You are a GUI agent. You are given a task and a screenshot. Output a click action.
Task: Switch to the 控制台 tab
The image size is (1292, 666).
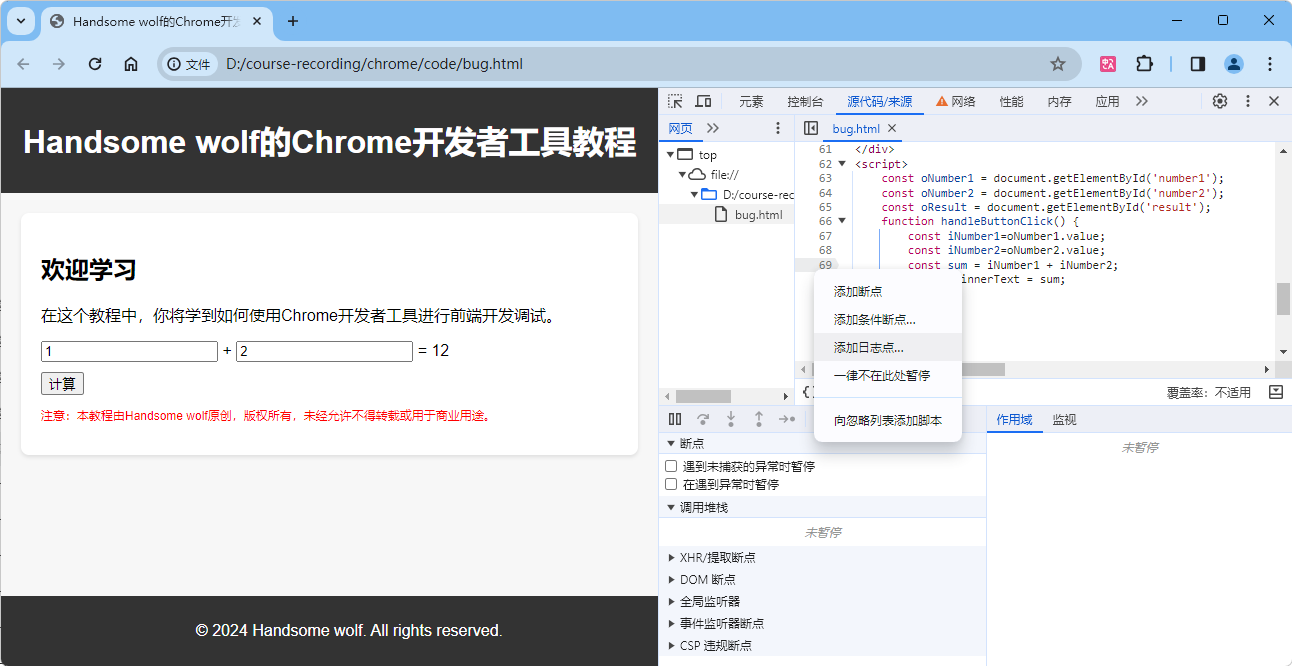(805, 101)
